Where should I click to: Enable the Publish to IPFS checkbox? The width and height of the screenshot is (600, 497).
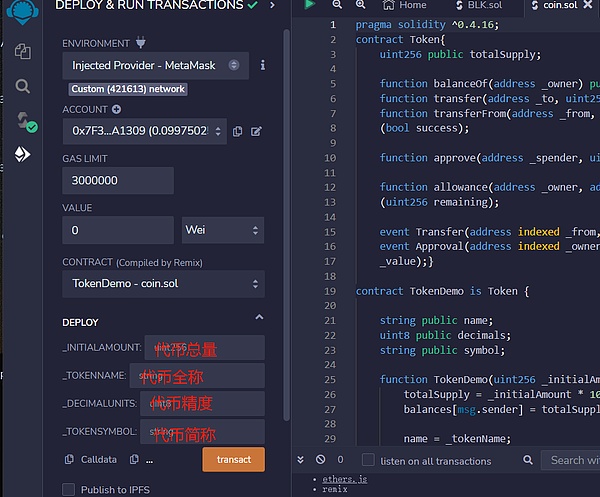pos(68,489)
